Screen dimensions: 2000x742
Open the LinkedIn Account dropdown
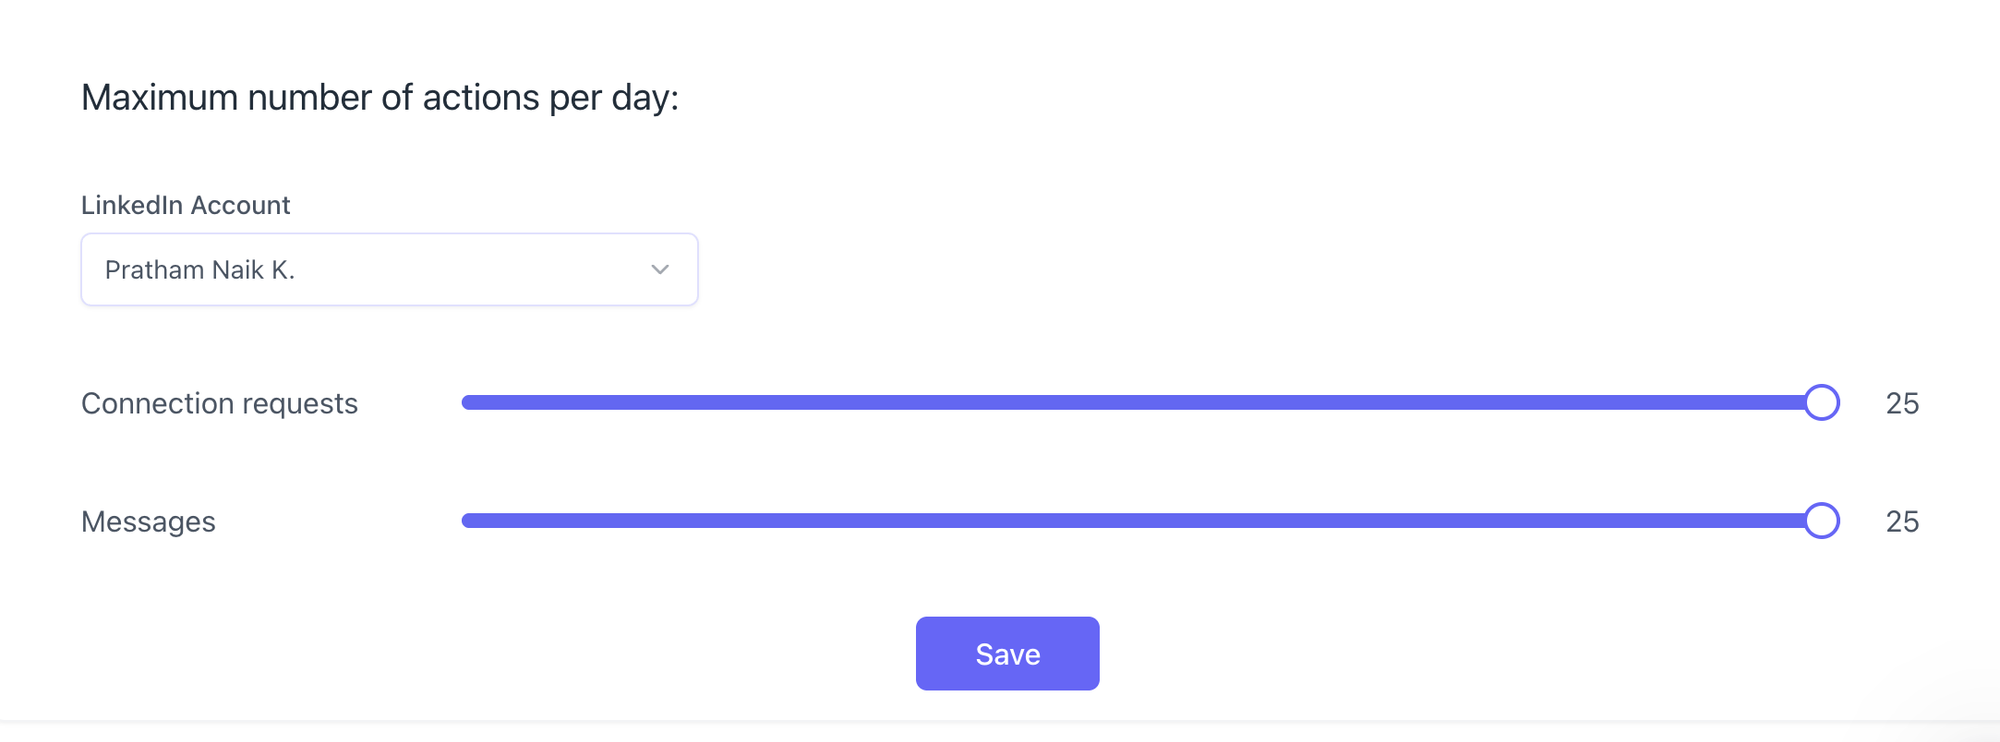pyautogui.click(x=389, y=270)
